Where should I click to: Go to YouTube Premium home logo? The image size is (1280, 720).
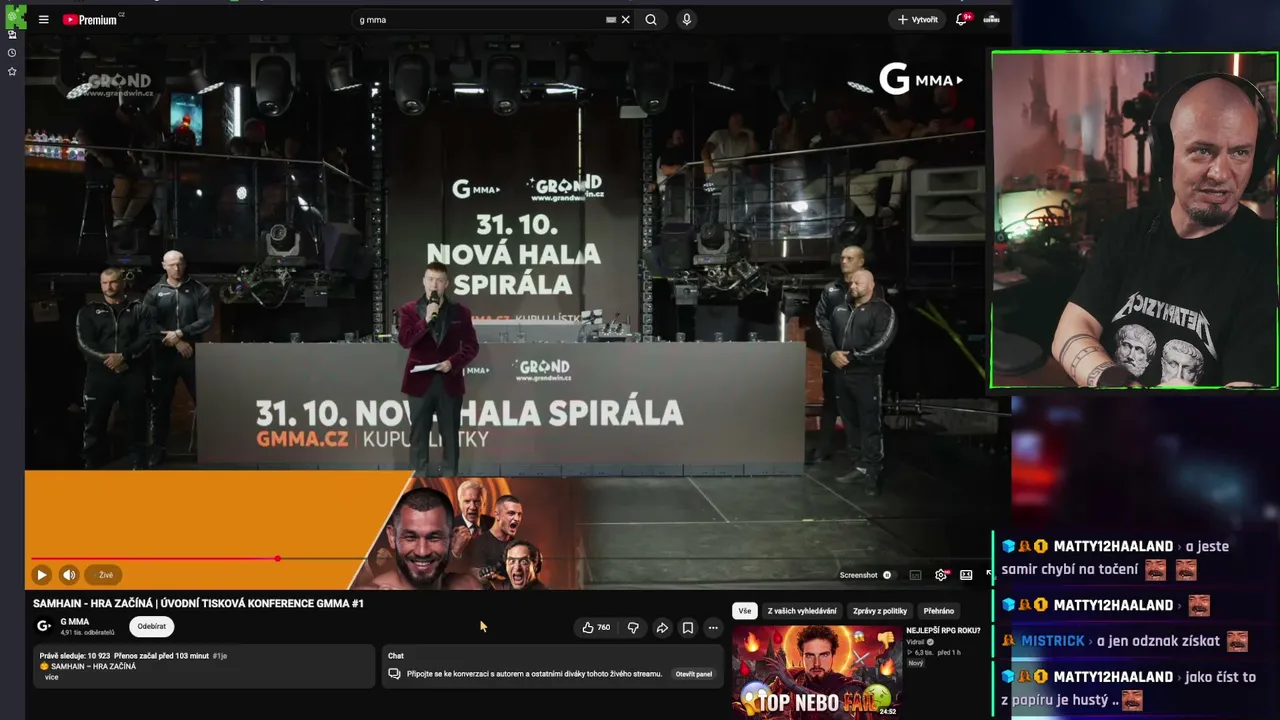pos(90,19)
